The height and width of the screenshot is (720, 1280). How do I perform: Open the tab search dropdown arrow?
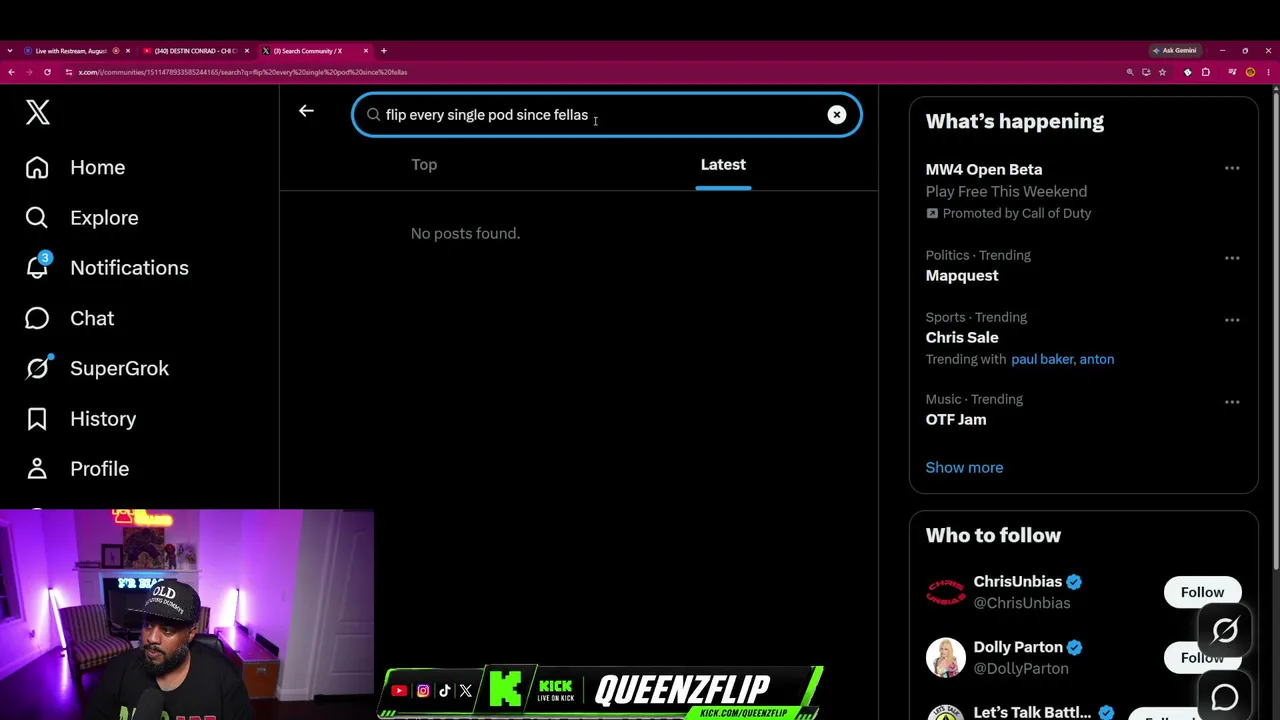(x=10, y=51)
